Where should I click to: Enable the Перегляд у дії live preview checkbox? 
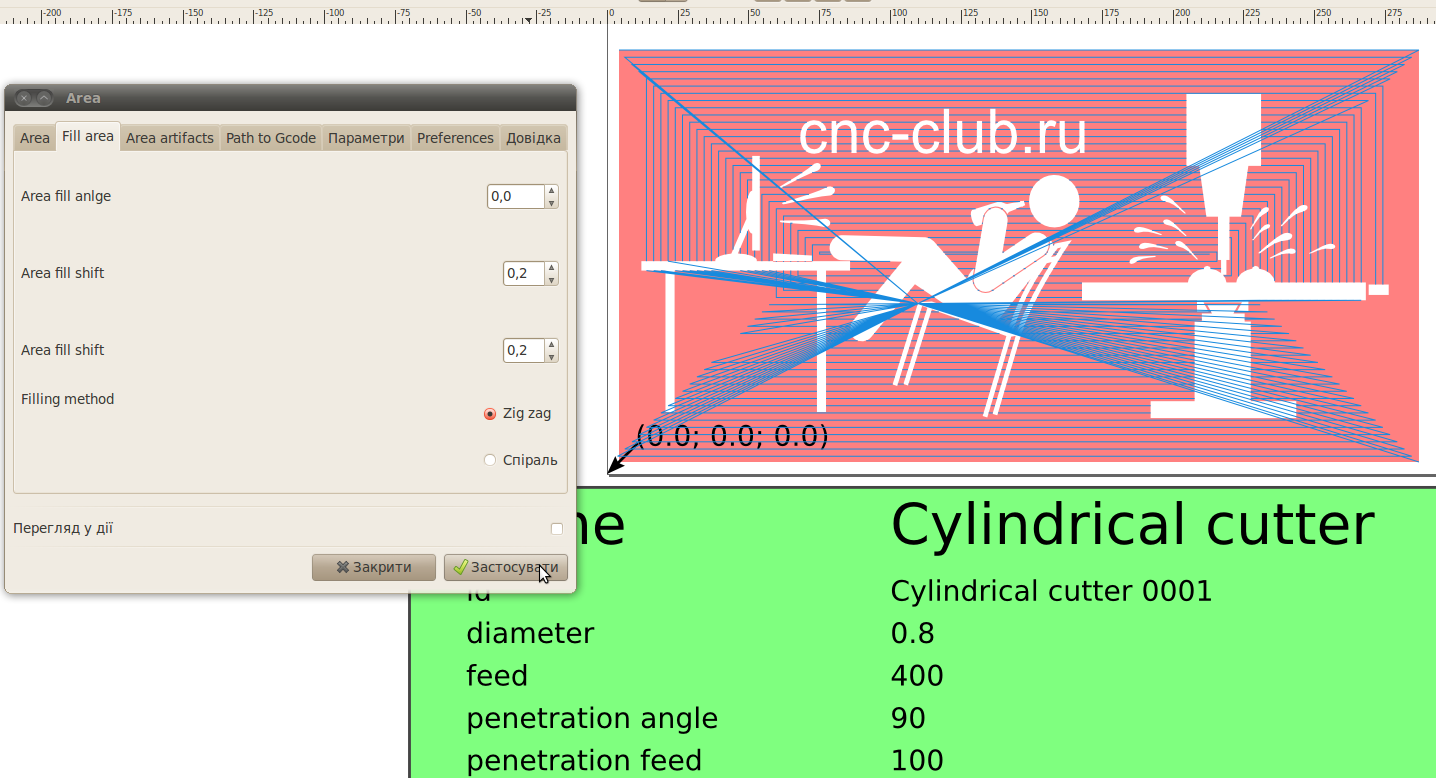[557, 528]
